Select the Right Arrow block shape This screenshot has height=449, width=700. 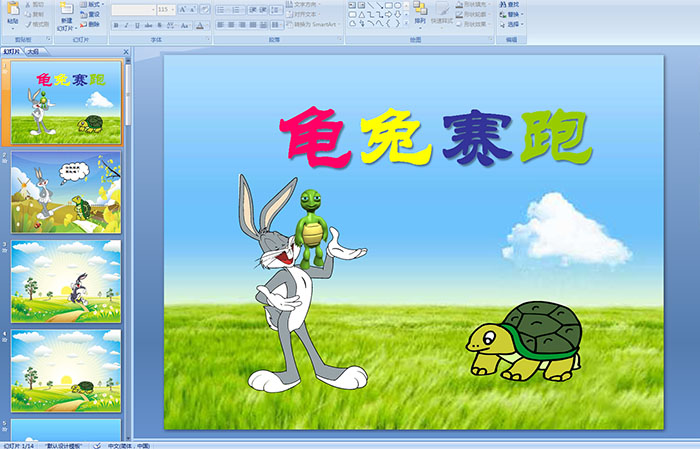click(x=388, y=14)
